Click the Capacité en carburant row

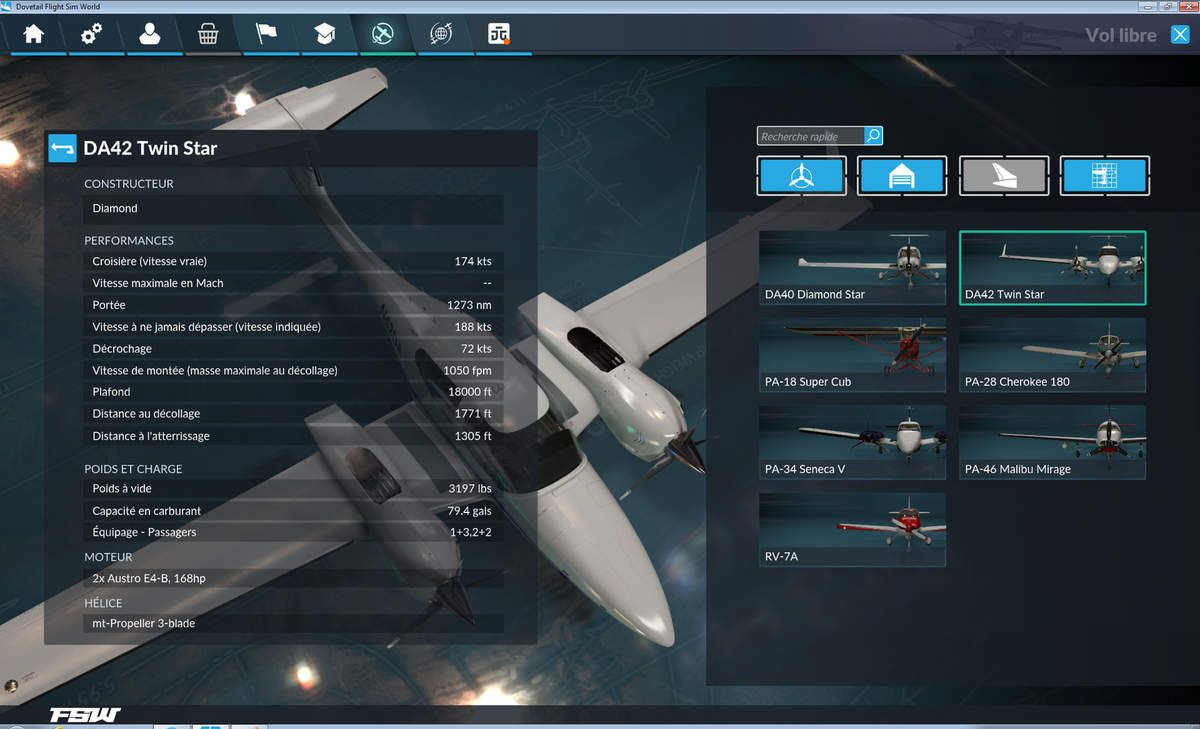click(293, 511)
